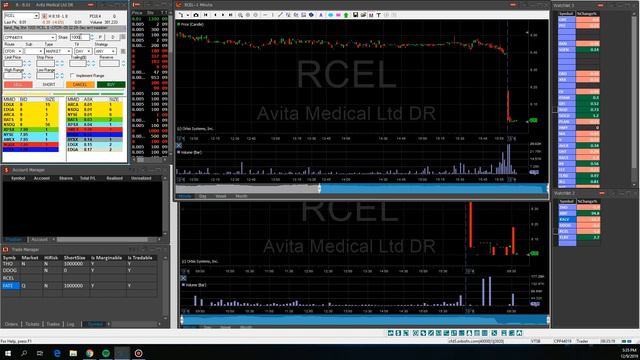Open the CPP44019 account dropdown
The image size is (640, 360).
[x=53, y=37]
